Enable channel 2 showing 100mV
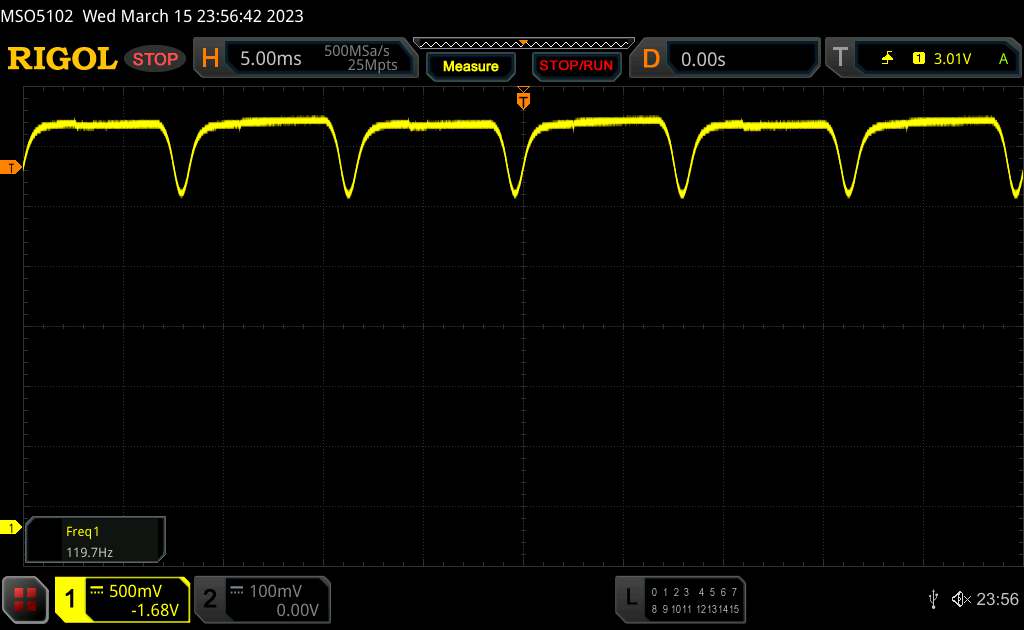Viewport: 1024px width, 630px height. [263, 600]
